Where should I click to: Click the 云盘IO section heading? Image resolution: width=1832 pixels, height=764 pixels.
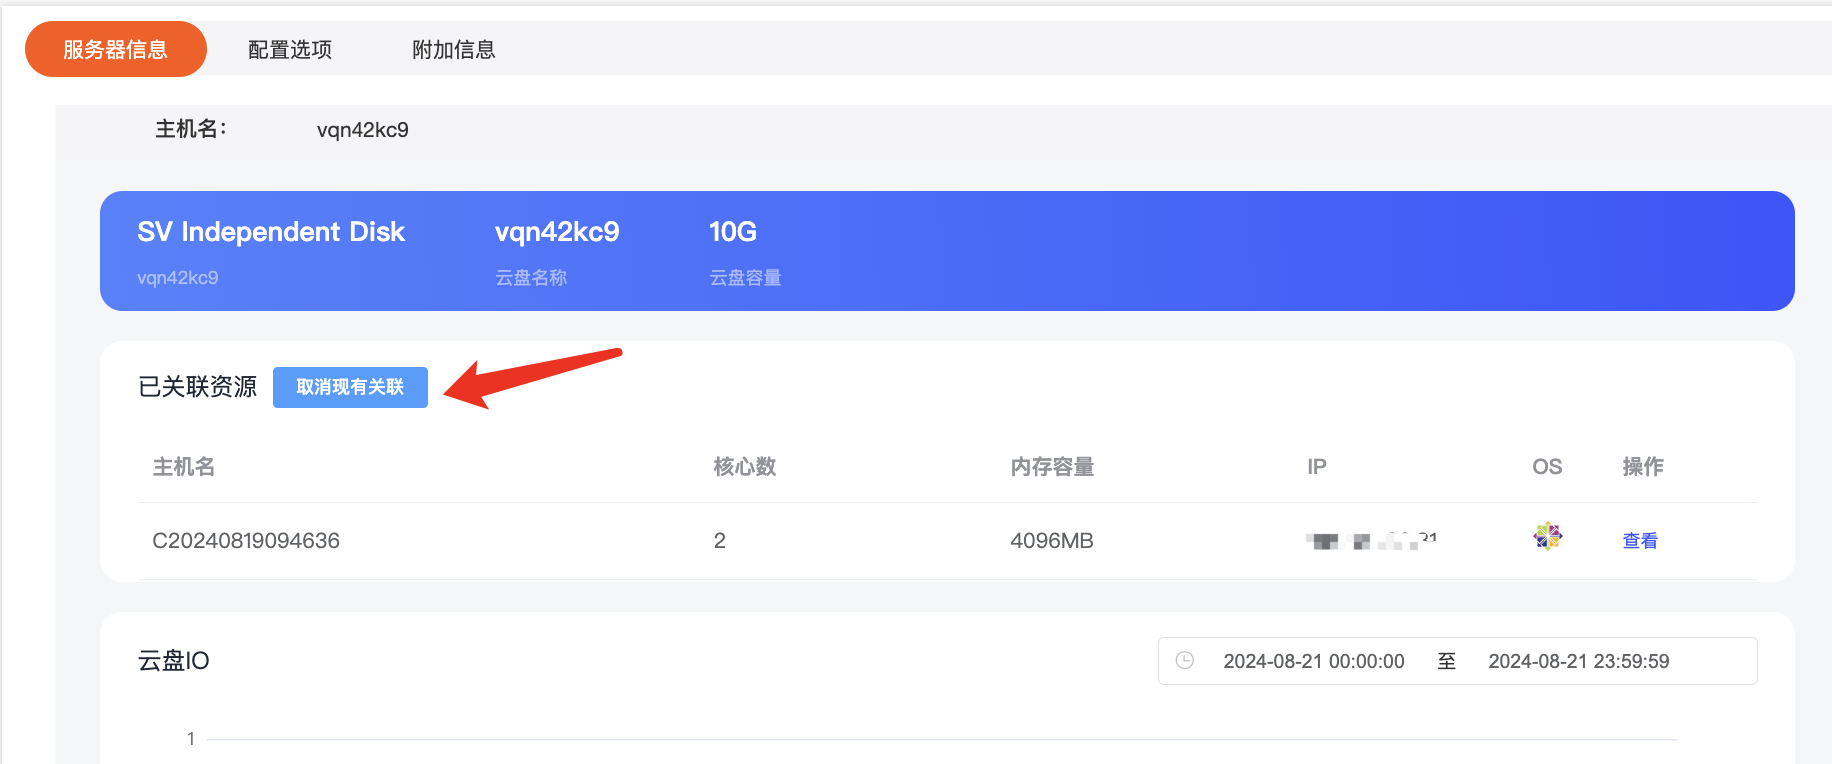[174, 661]
